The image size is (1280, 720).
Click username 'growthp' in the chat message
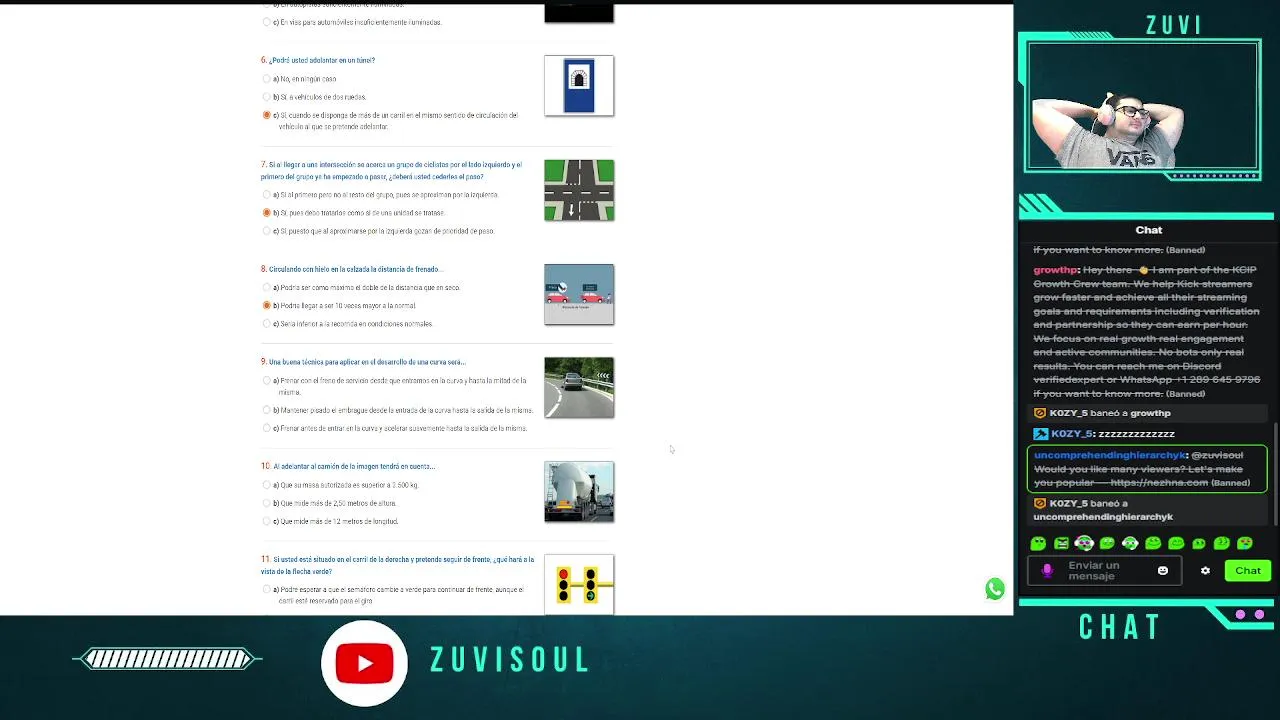[1056, 270]
